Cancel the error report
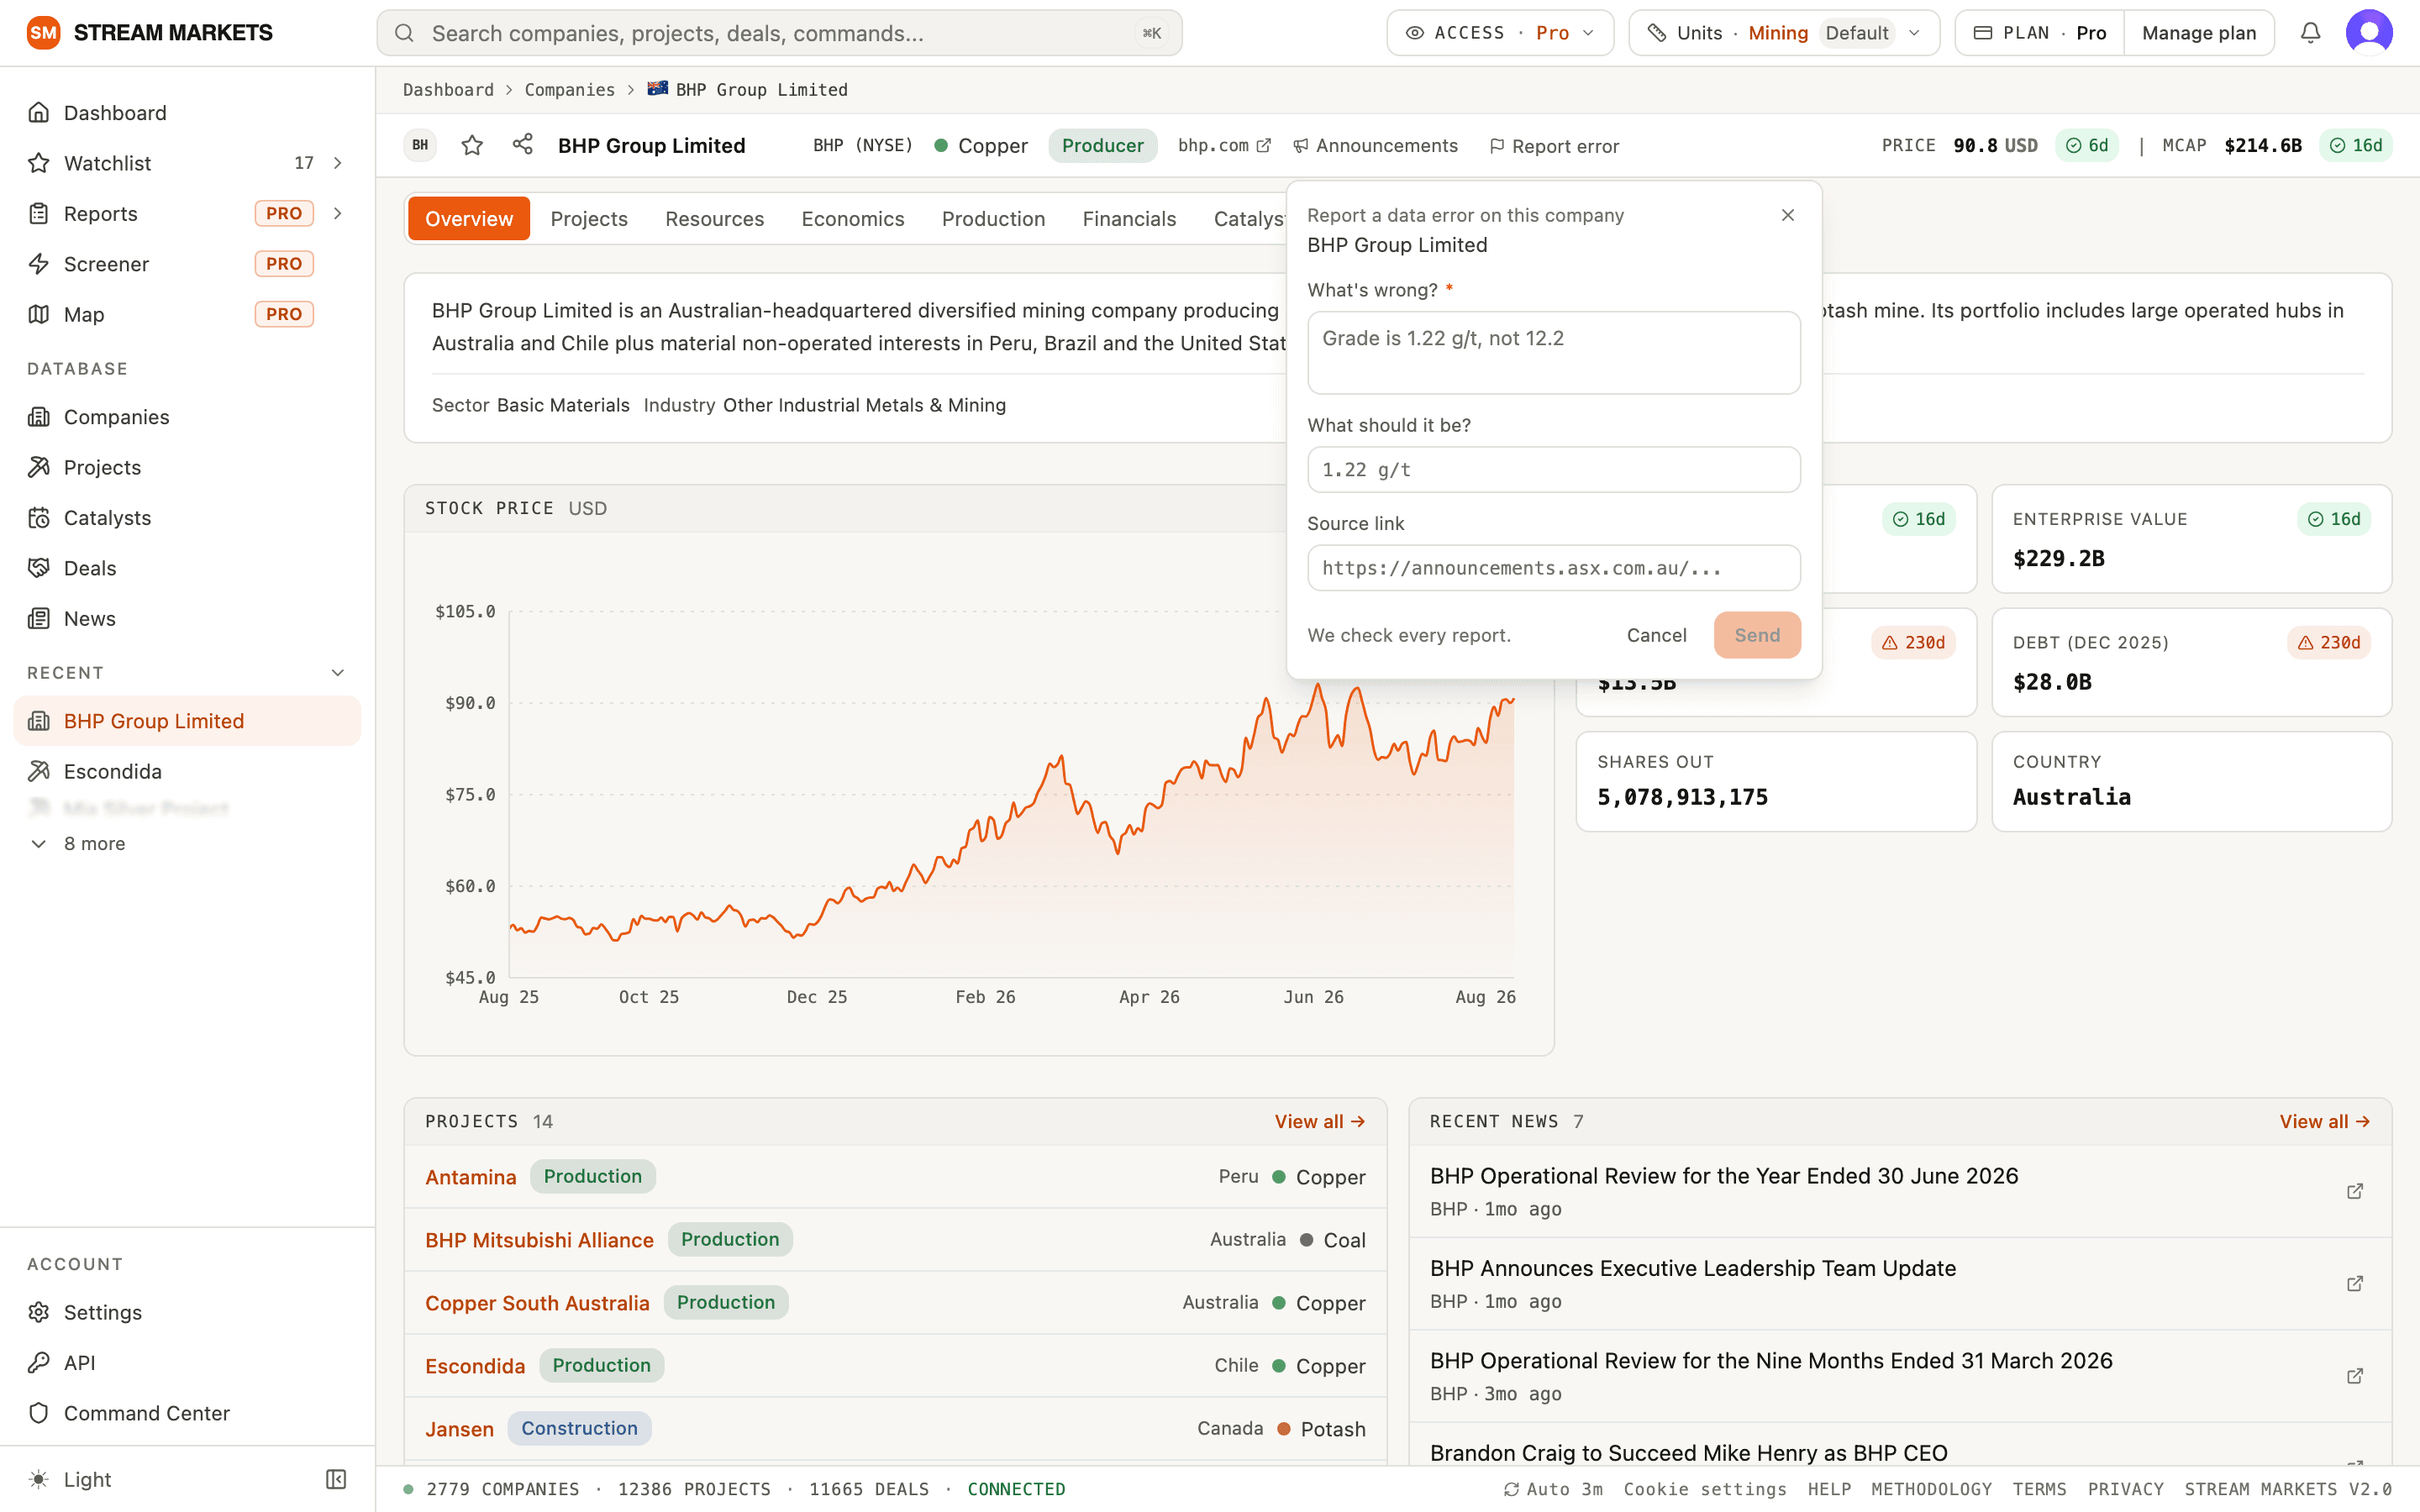This screenshot has height=1512, width=2420. [1656, 635]
